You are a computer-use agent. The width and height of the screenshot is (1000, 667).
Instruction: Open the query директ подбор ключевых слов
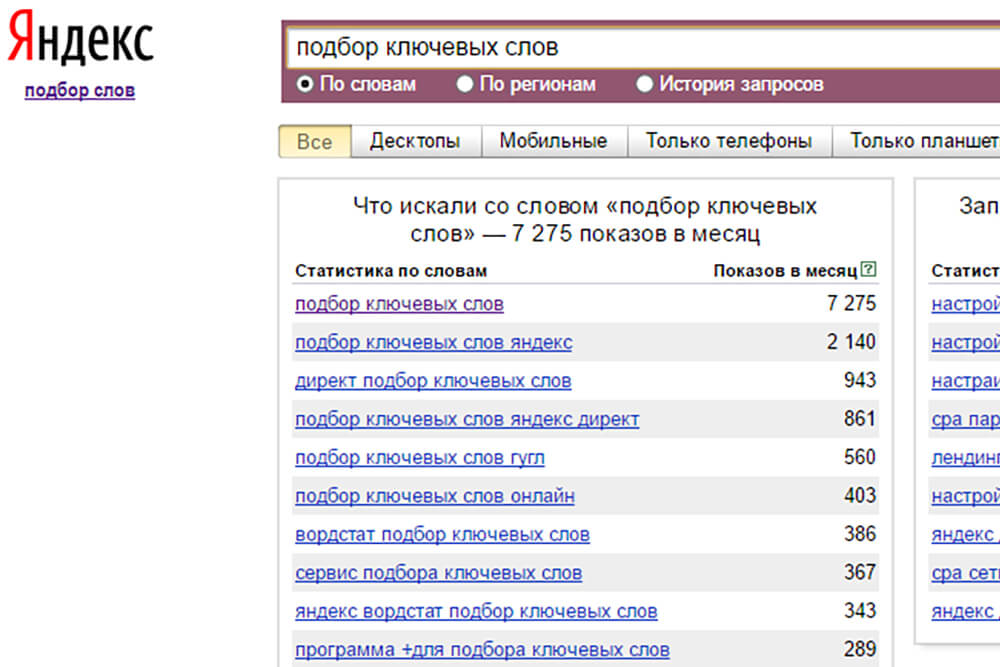click(433, 381)
